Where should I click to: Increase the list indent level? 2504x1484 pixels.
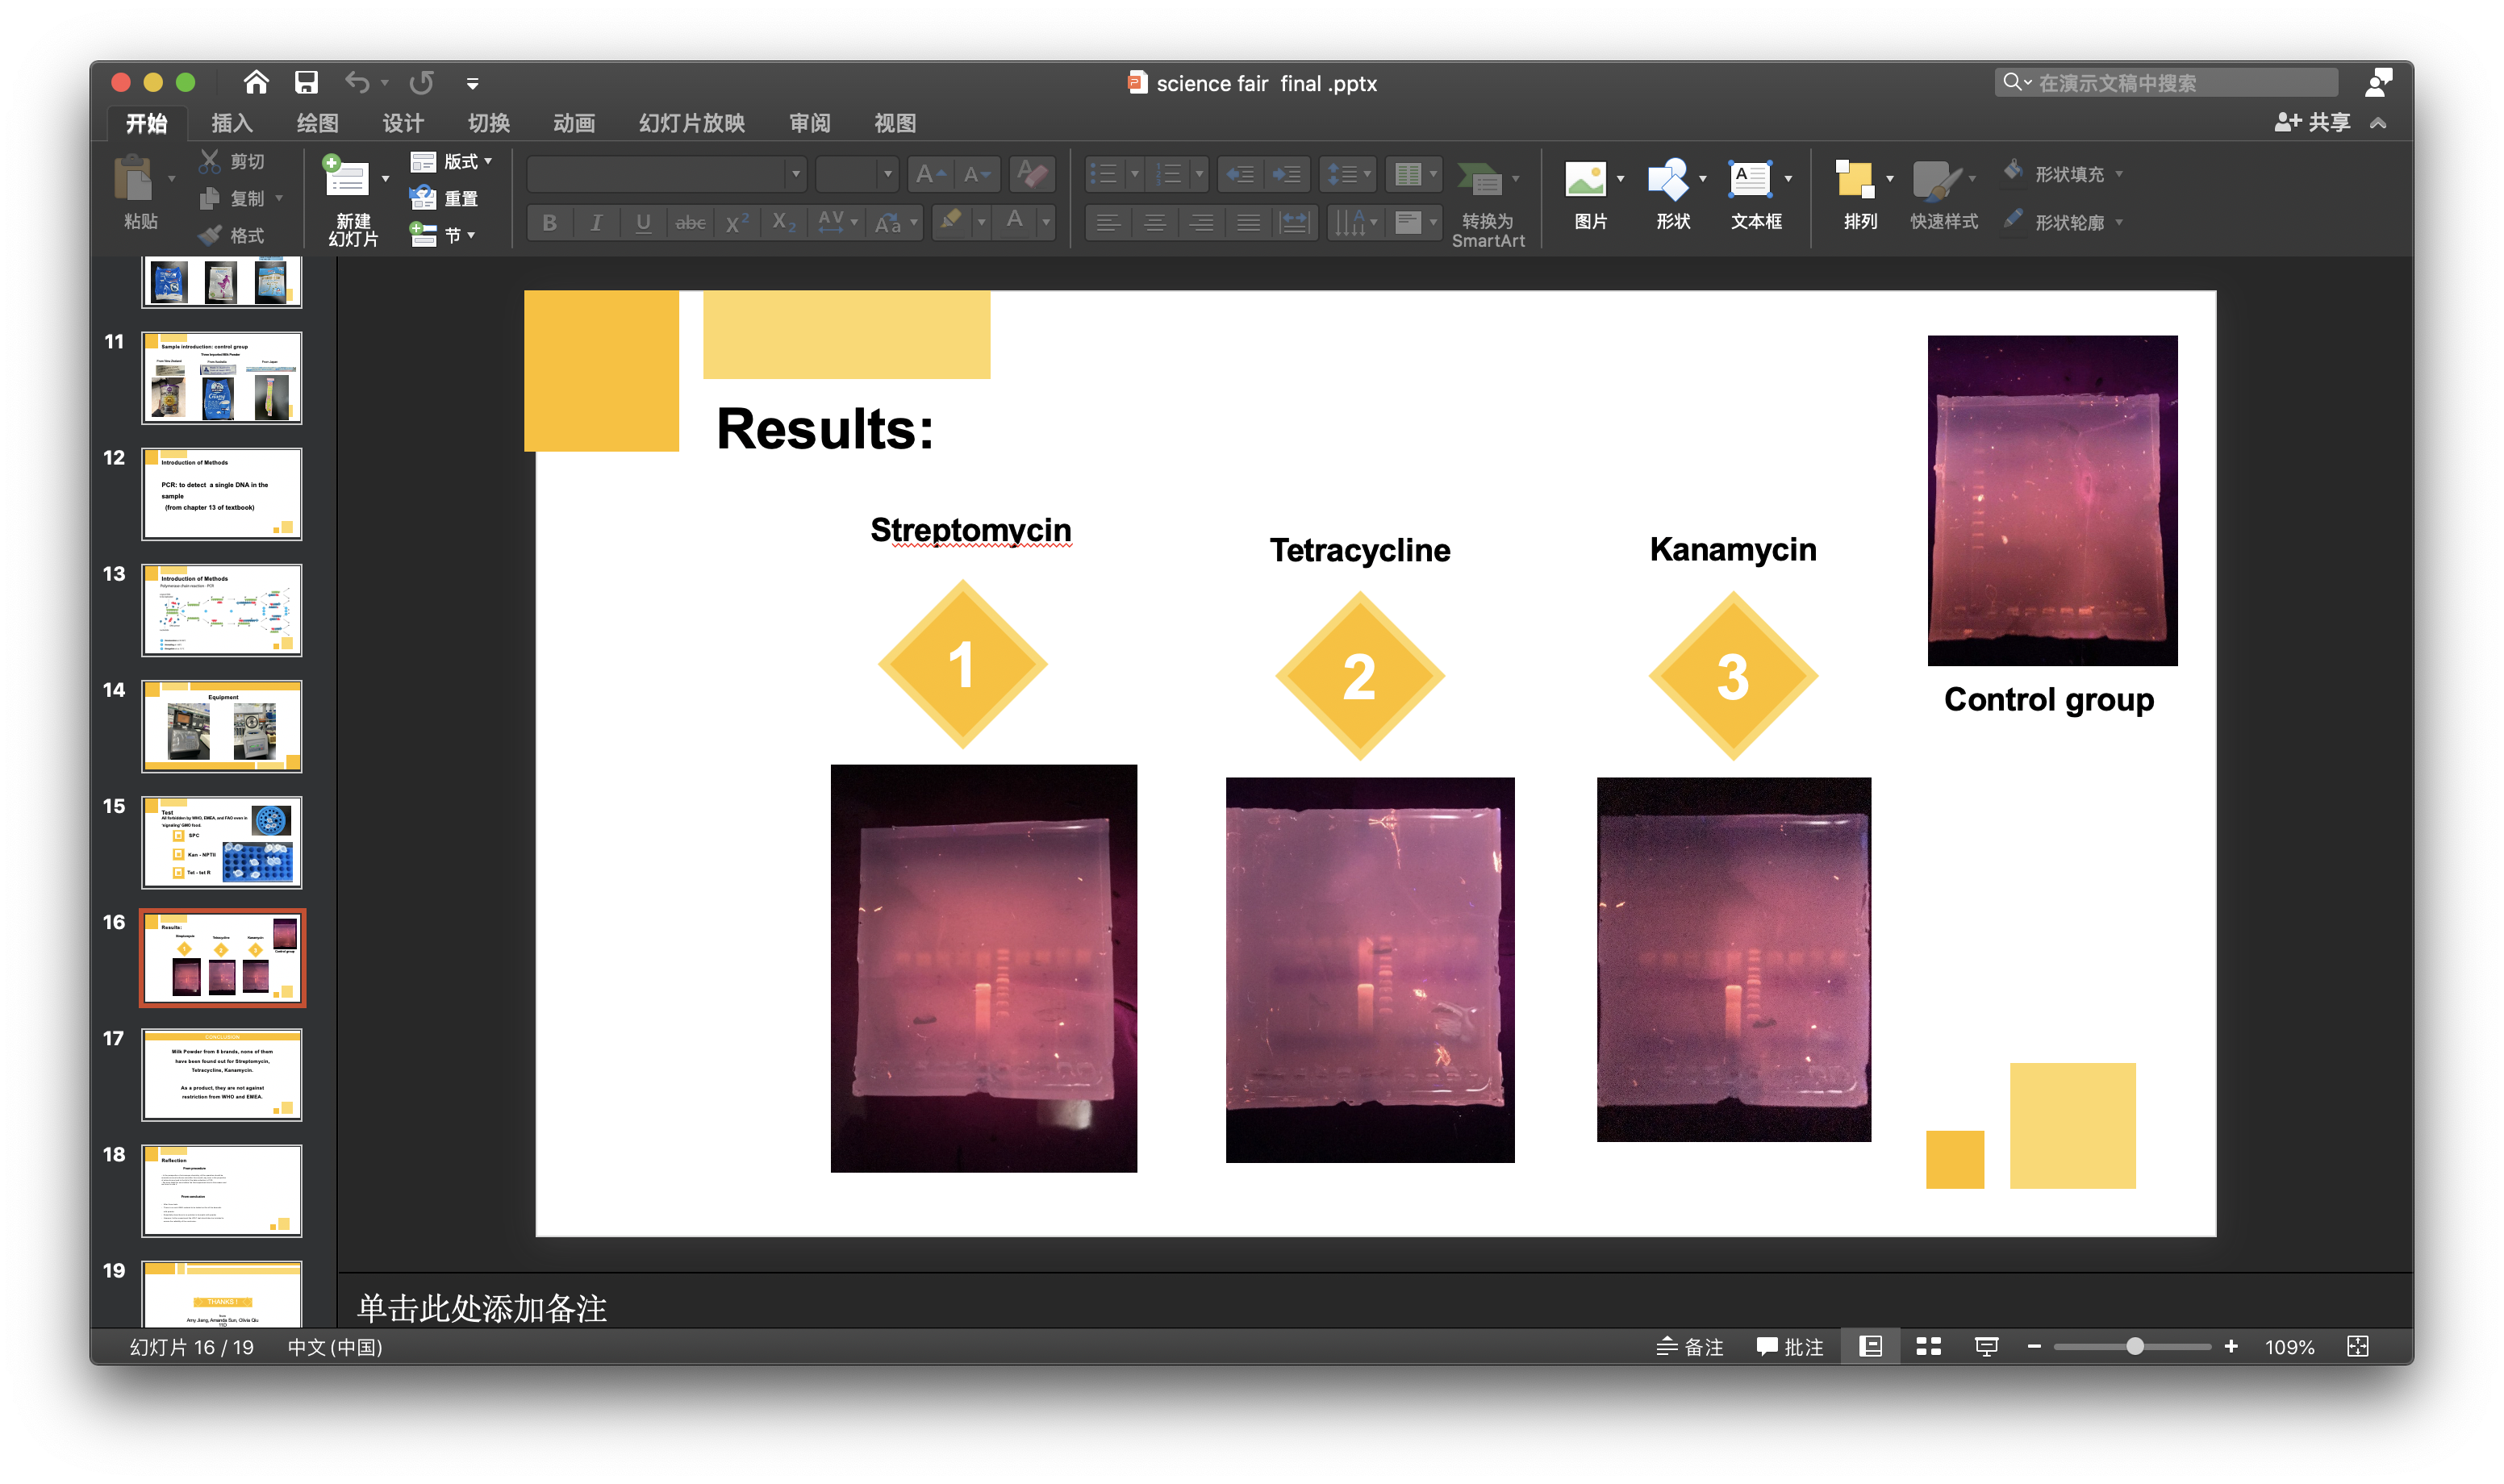1286,174
